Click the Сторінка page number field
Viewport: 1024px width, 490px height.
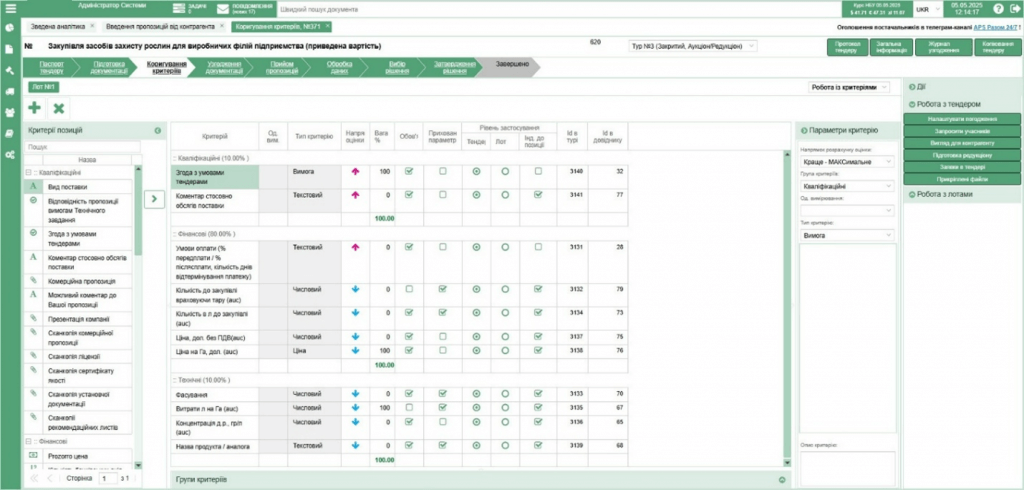[x=106, y=478]
